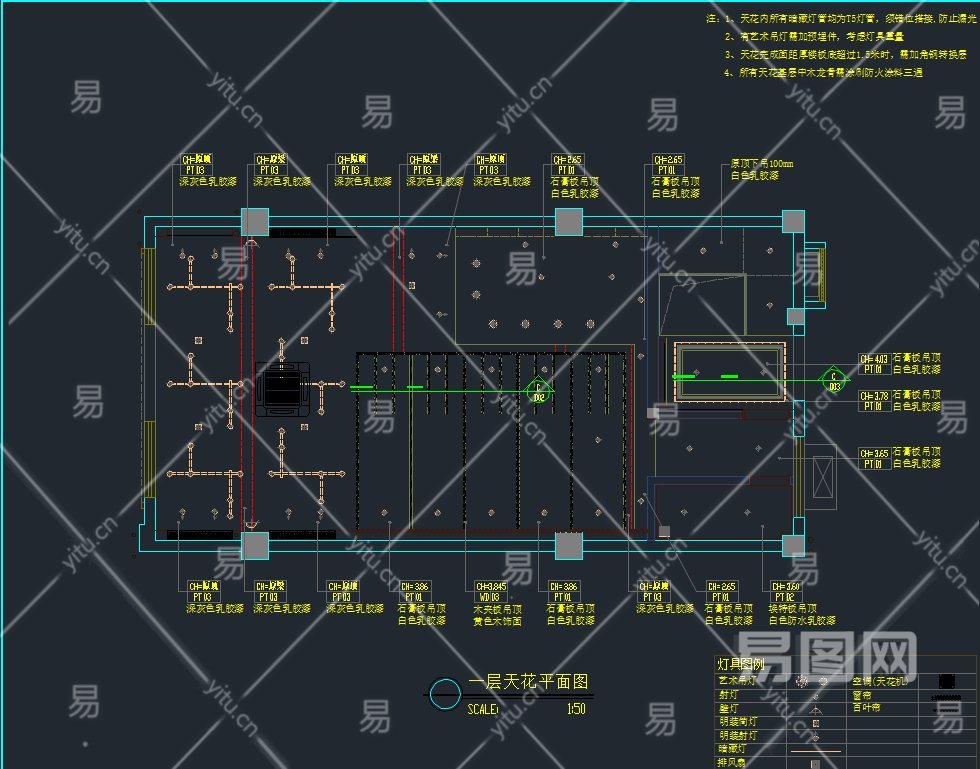The height and width of the screenshot is (769, 980).
Task: Select the 原顶下吊100mm annotation
Action: point(762,164)
